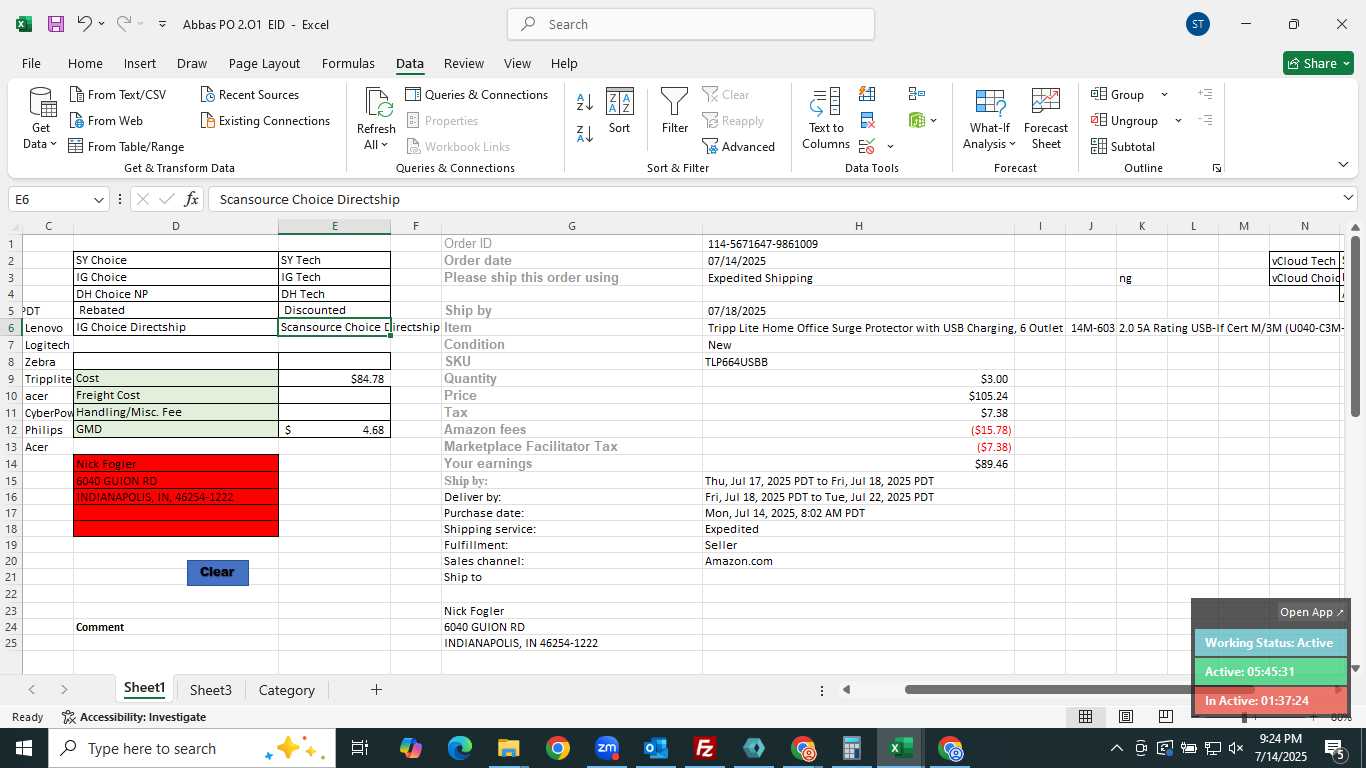Click the Share button
The image size is (1366, 768).
1318,63
